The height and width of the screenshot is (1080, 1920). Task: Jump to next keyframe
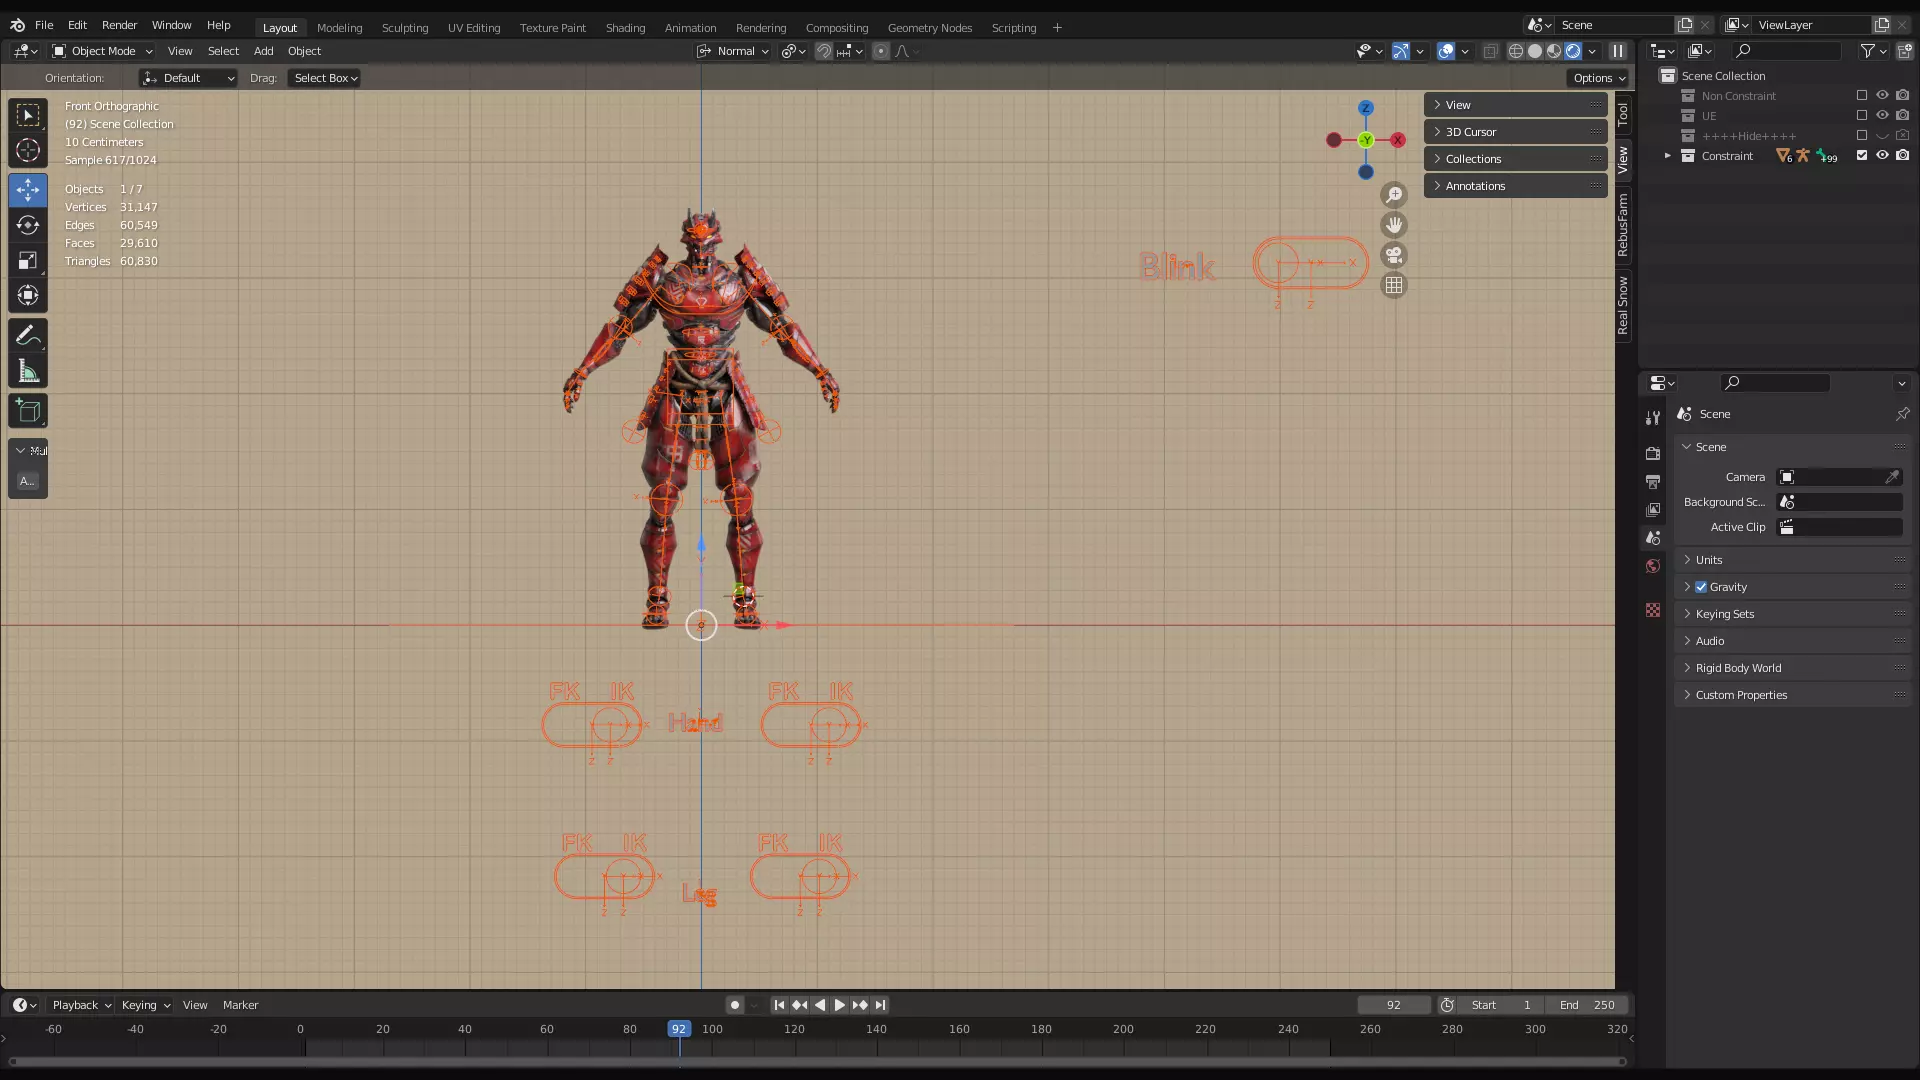coord(860,1005)
